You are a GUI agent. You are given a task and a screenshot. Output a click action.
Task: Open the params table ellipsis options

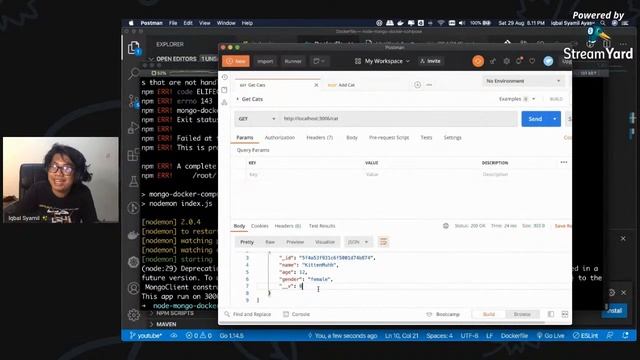point(564,162)
